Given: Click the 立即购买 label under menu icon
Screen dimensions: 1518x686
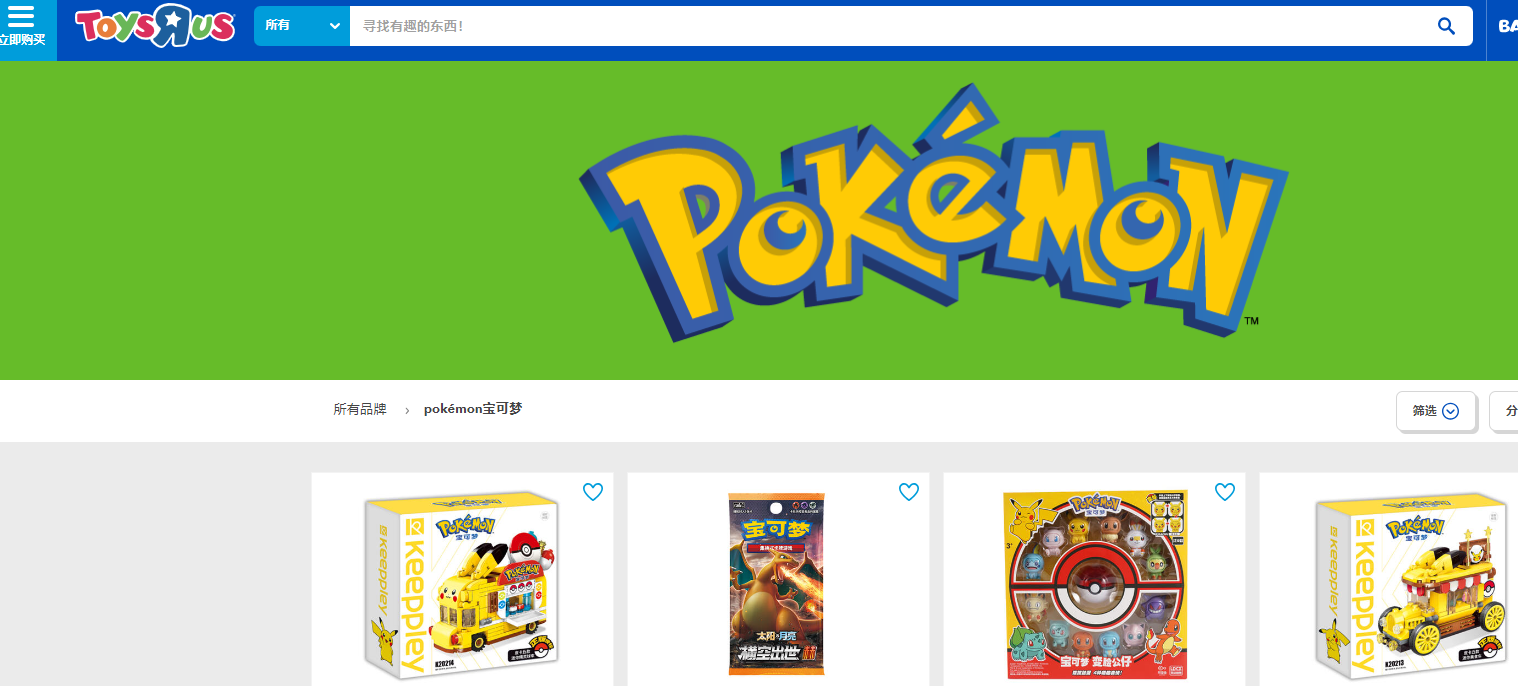Looking at the screenshot, I should point(23,40).
